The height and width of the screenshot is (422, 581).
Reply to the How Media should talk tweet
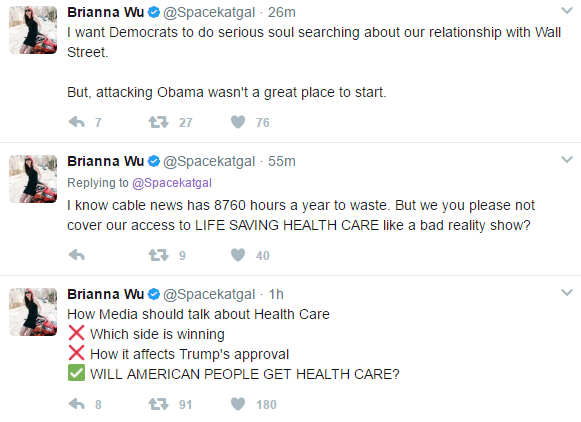pyautogui.click(x=77, y=404)
